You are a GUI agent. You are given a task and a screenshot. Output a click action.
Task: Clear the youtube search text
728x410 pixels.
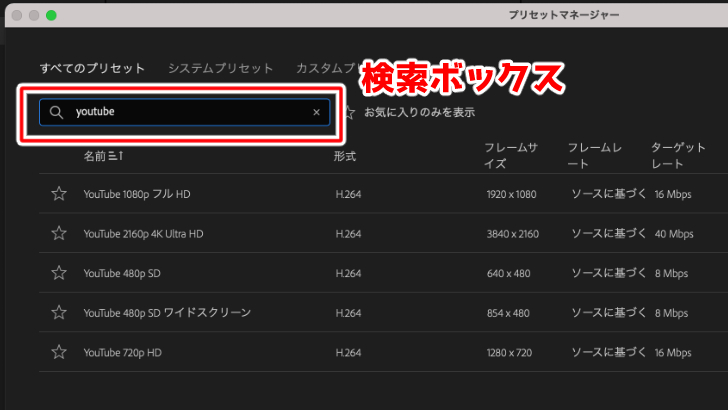point(316,112)
